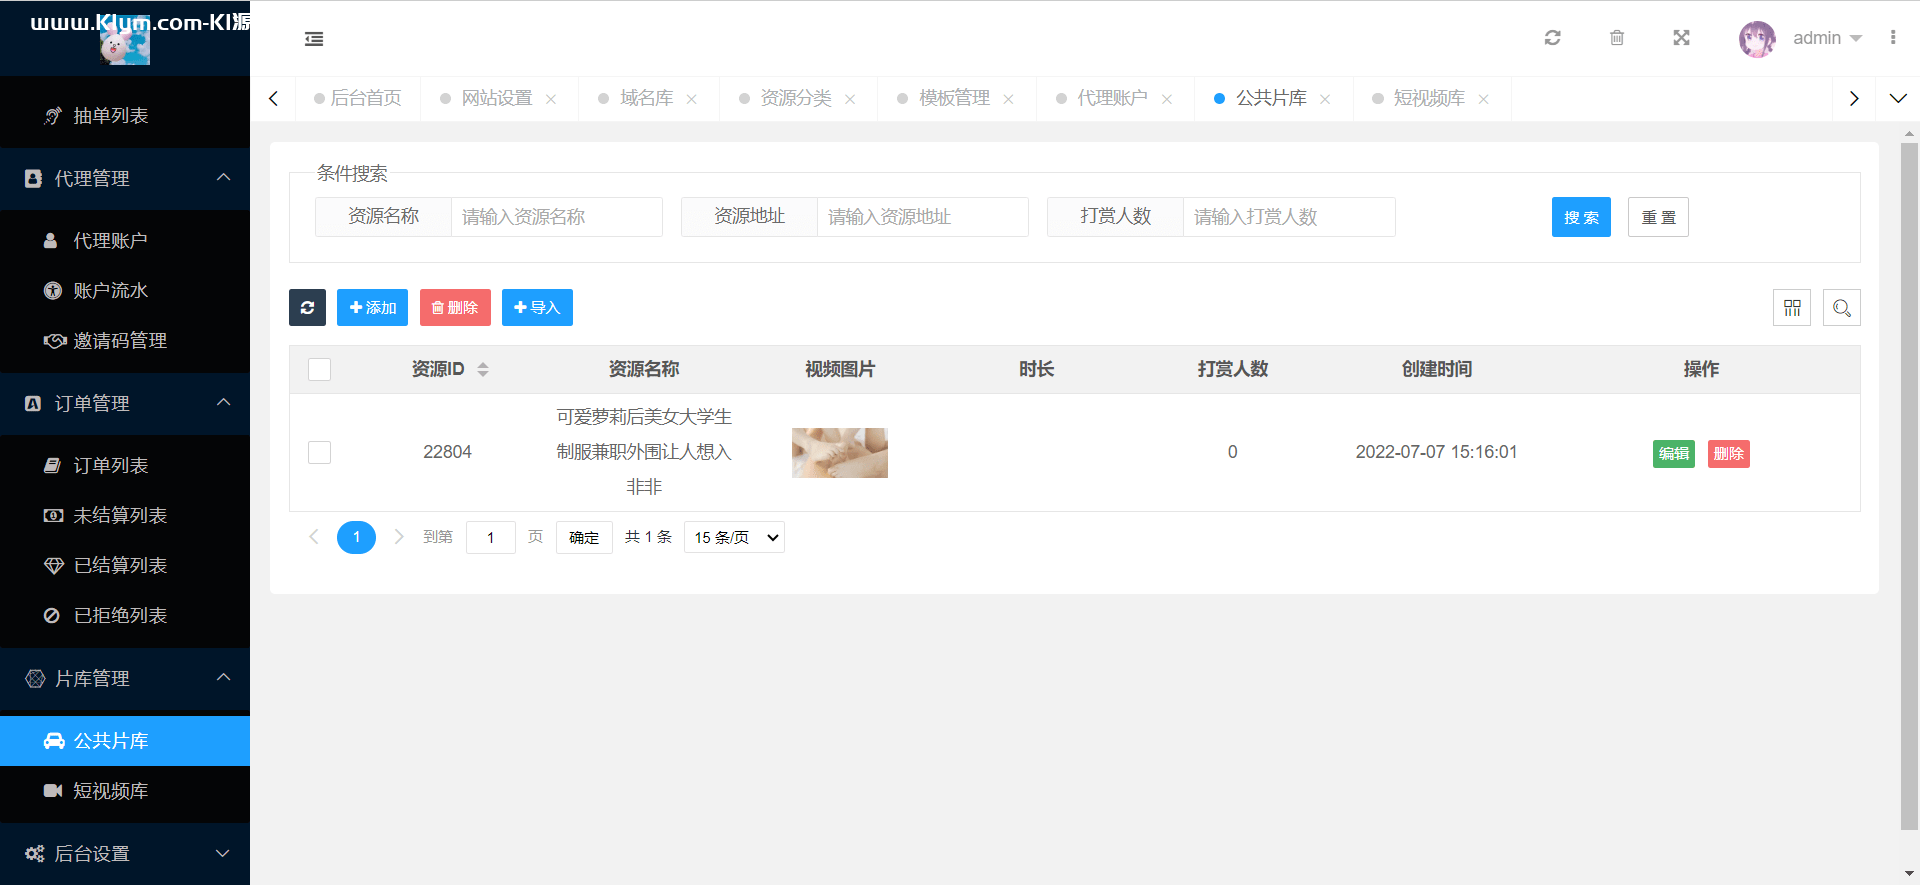Click the sidebar collapse menu icon

pyautogui.click(x=314, y=39)
